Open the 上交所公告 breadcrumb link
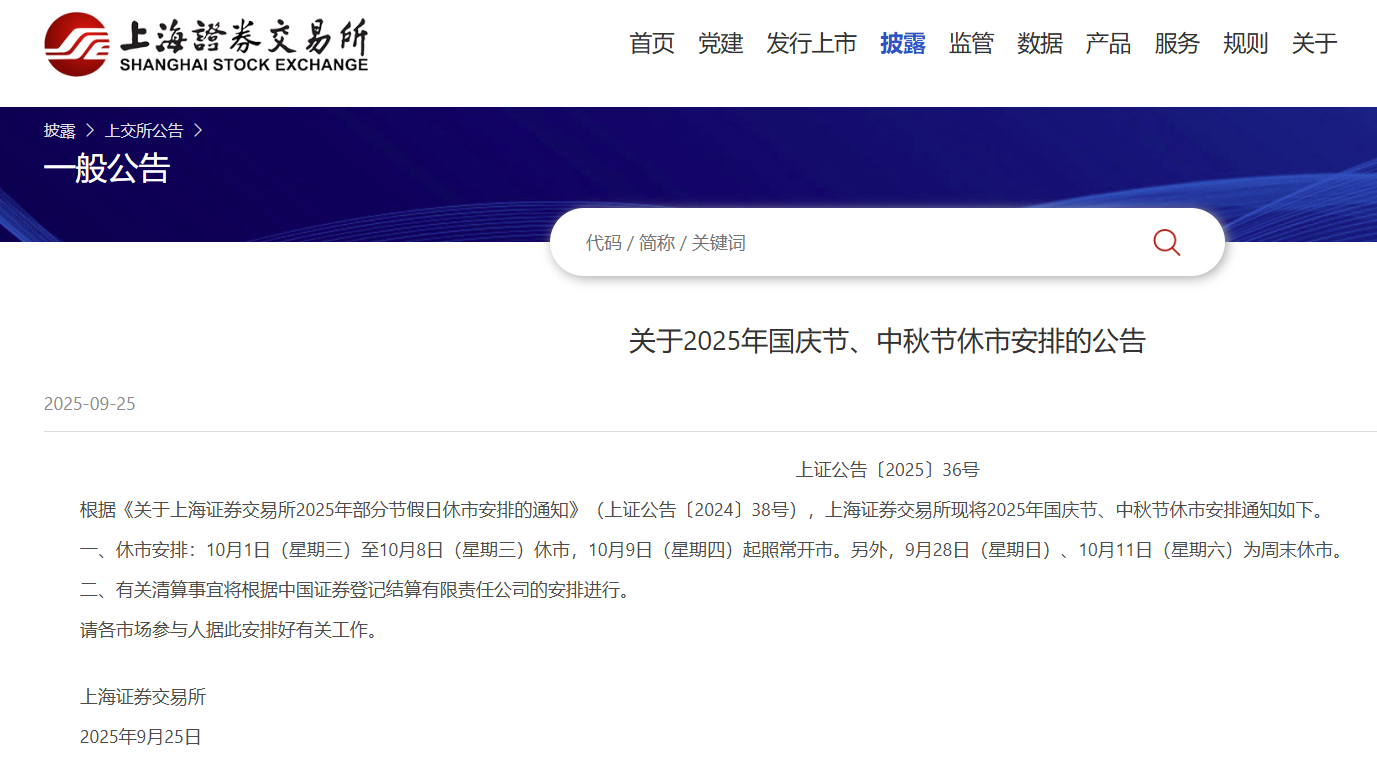The height and width of the screenshot is (774, 1377). (144, 131)
